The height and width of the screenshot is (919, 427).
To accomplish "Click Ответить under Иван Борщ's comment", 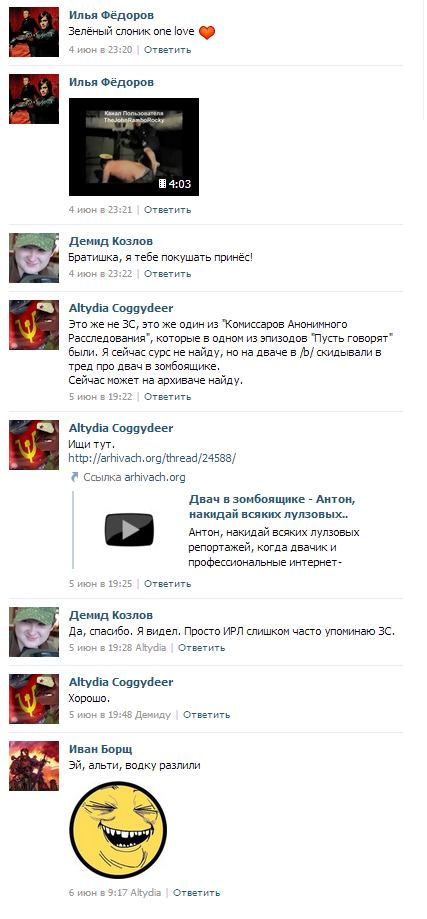I will [197, 893].
